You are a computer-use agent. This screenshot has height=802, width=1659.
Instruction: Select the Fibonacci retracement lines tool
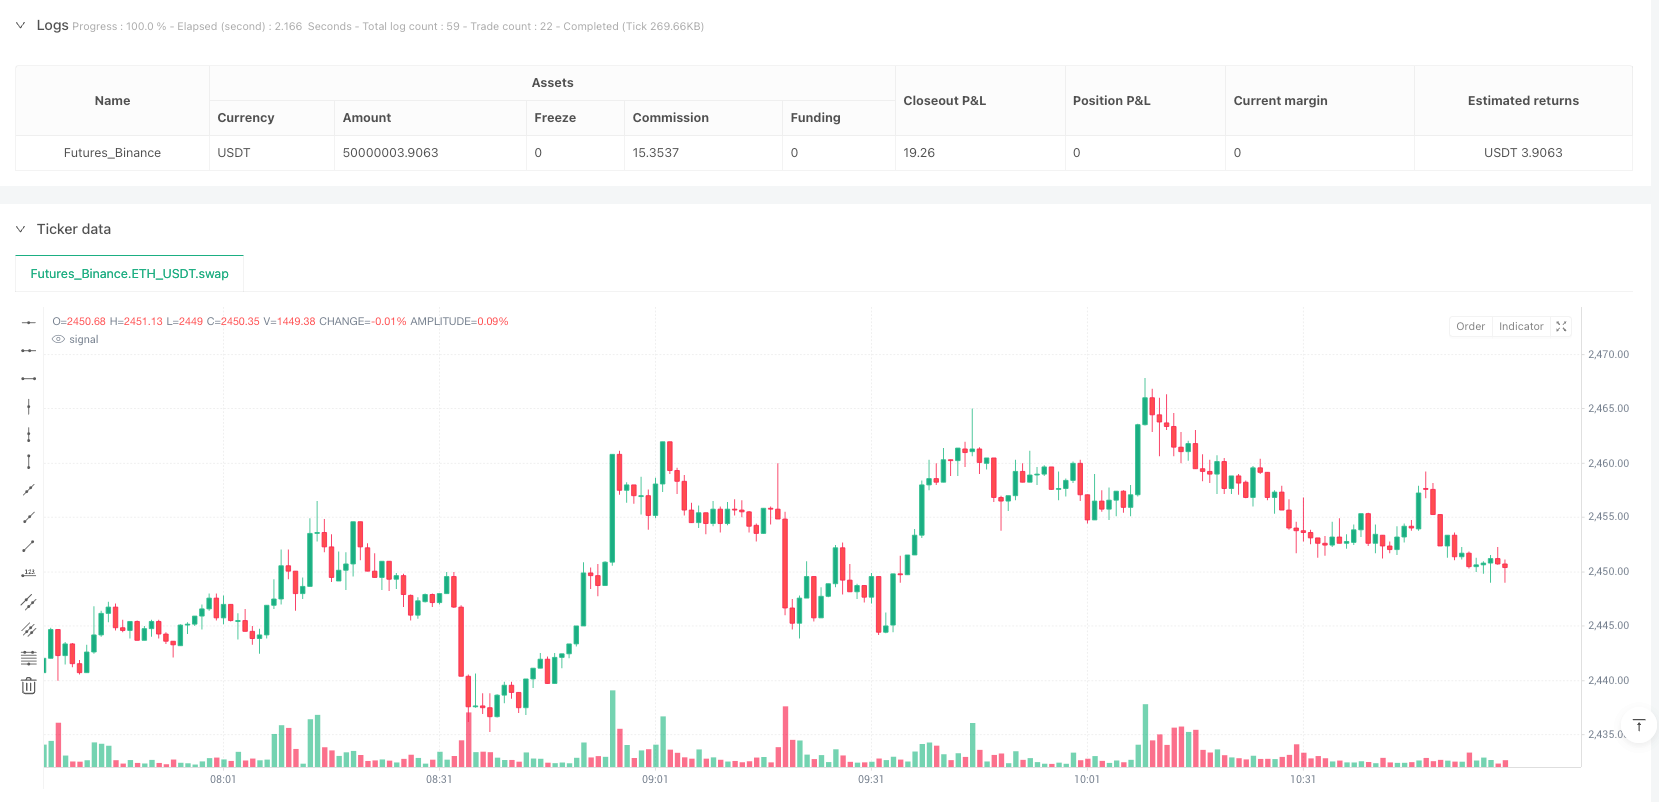point(29,658)
